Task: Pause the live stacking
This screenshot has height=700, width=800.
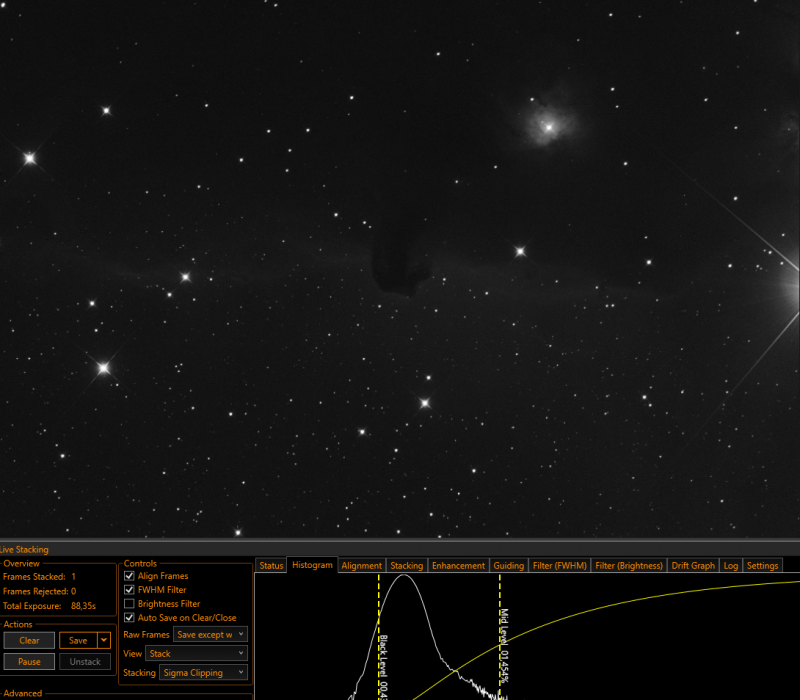Action: pos(29,662)
